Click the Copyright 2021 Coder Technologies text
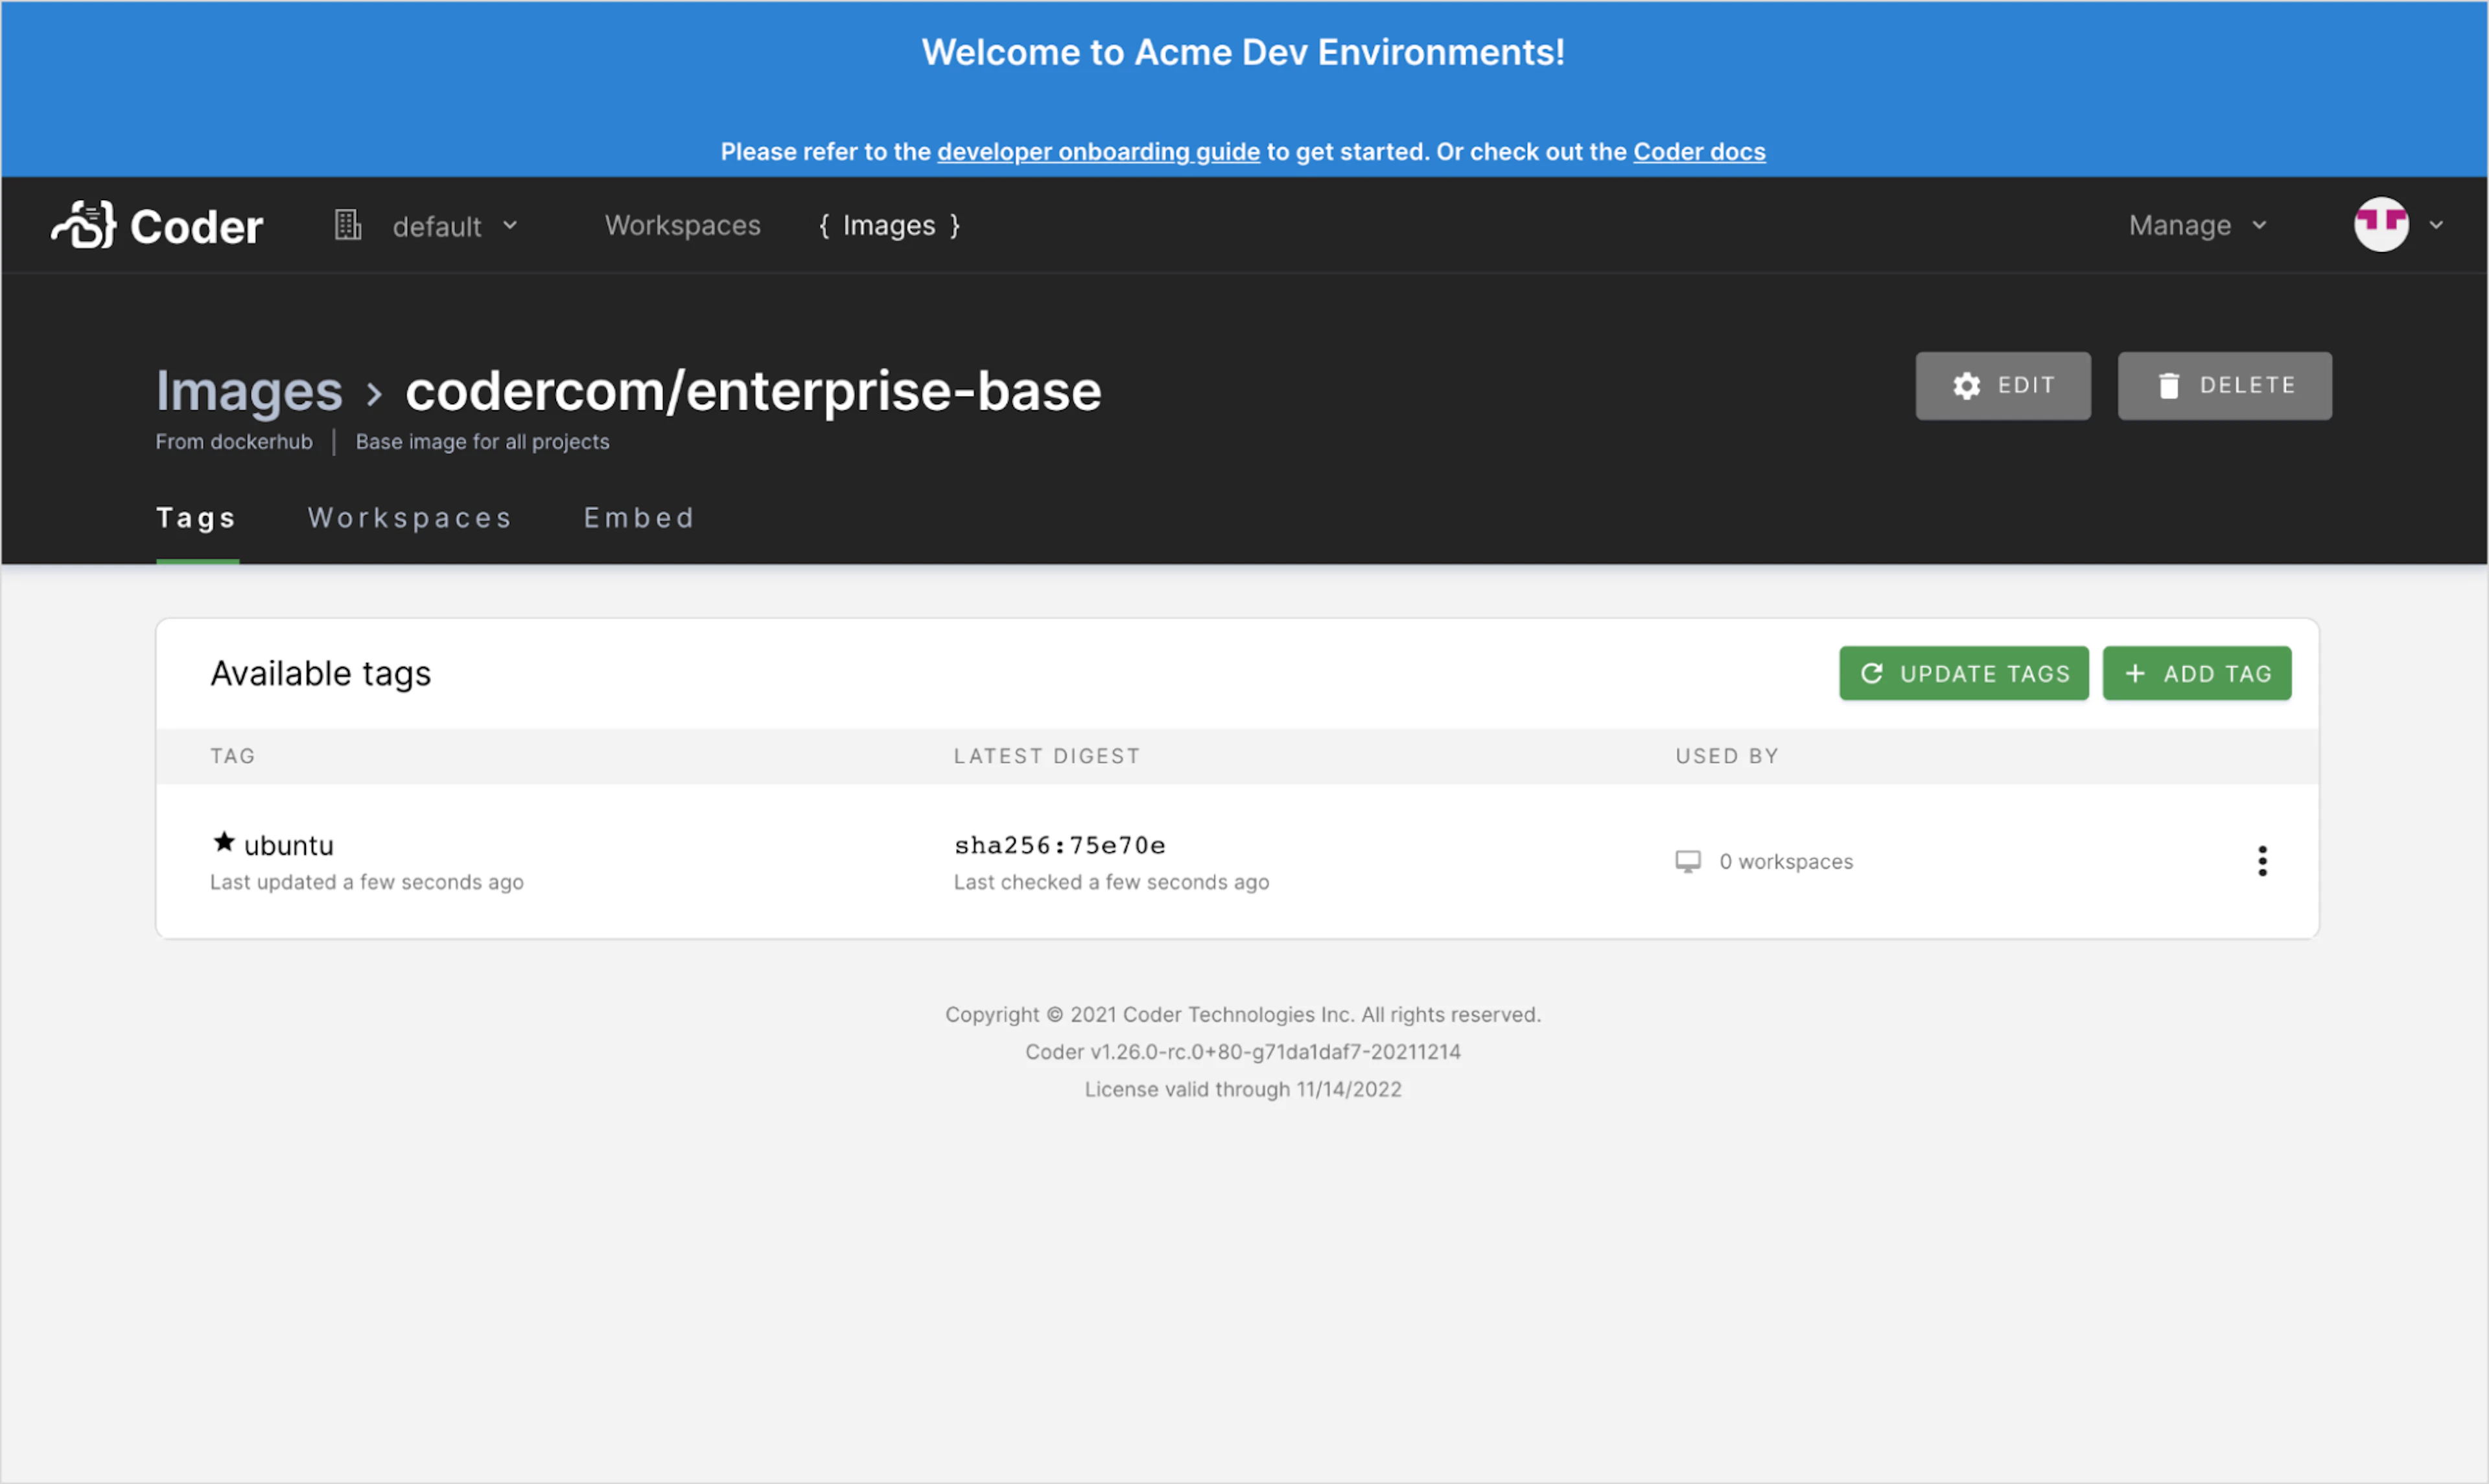Image resolution: width=2489 pixels, height=1484 pixels. pos(1243,1015)
